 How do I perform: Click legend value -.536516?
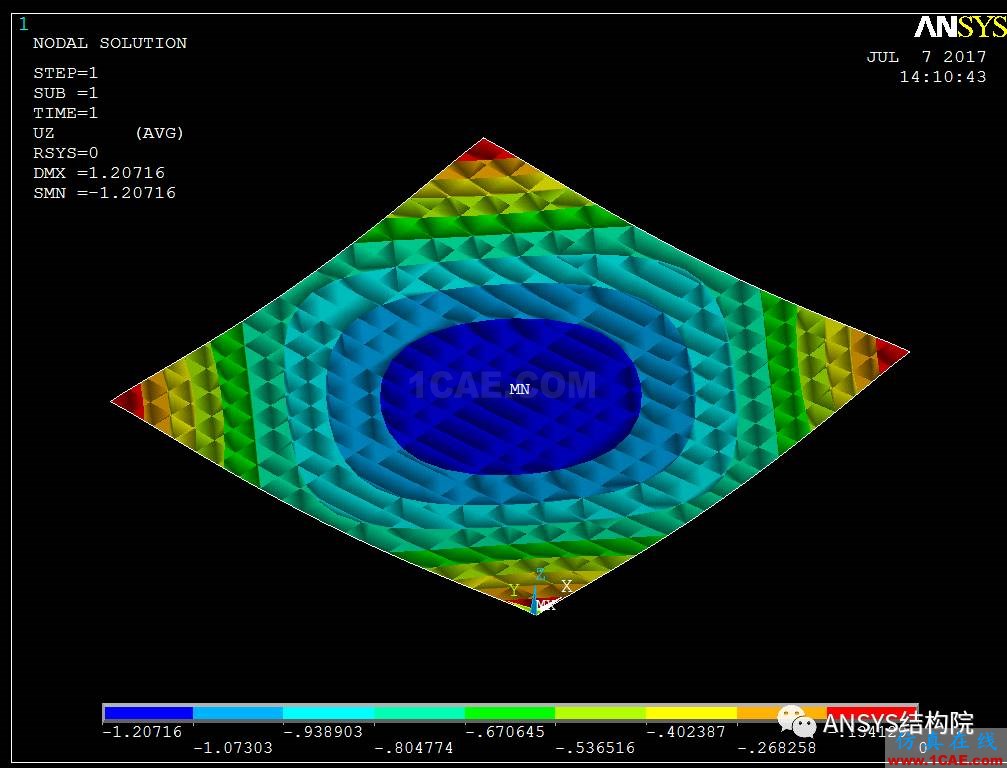[x=595, y=748]
